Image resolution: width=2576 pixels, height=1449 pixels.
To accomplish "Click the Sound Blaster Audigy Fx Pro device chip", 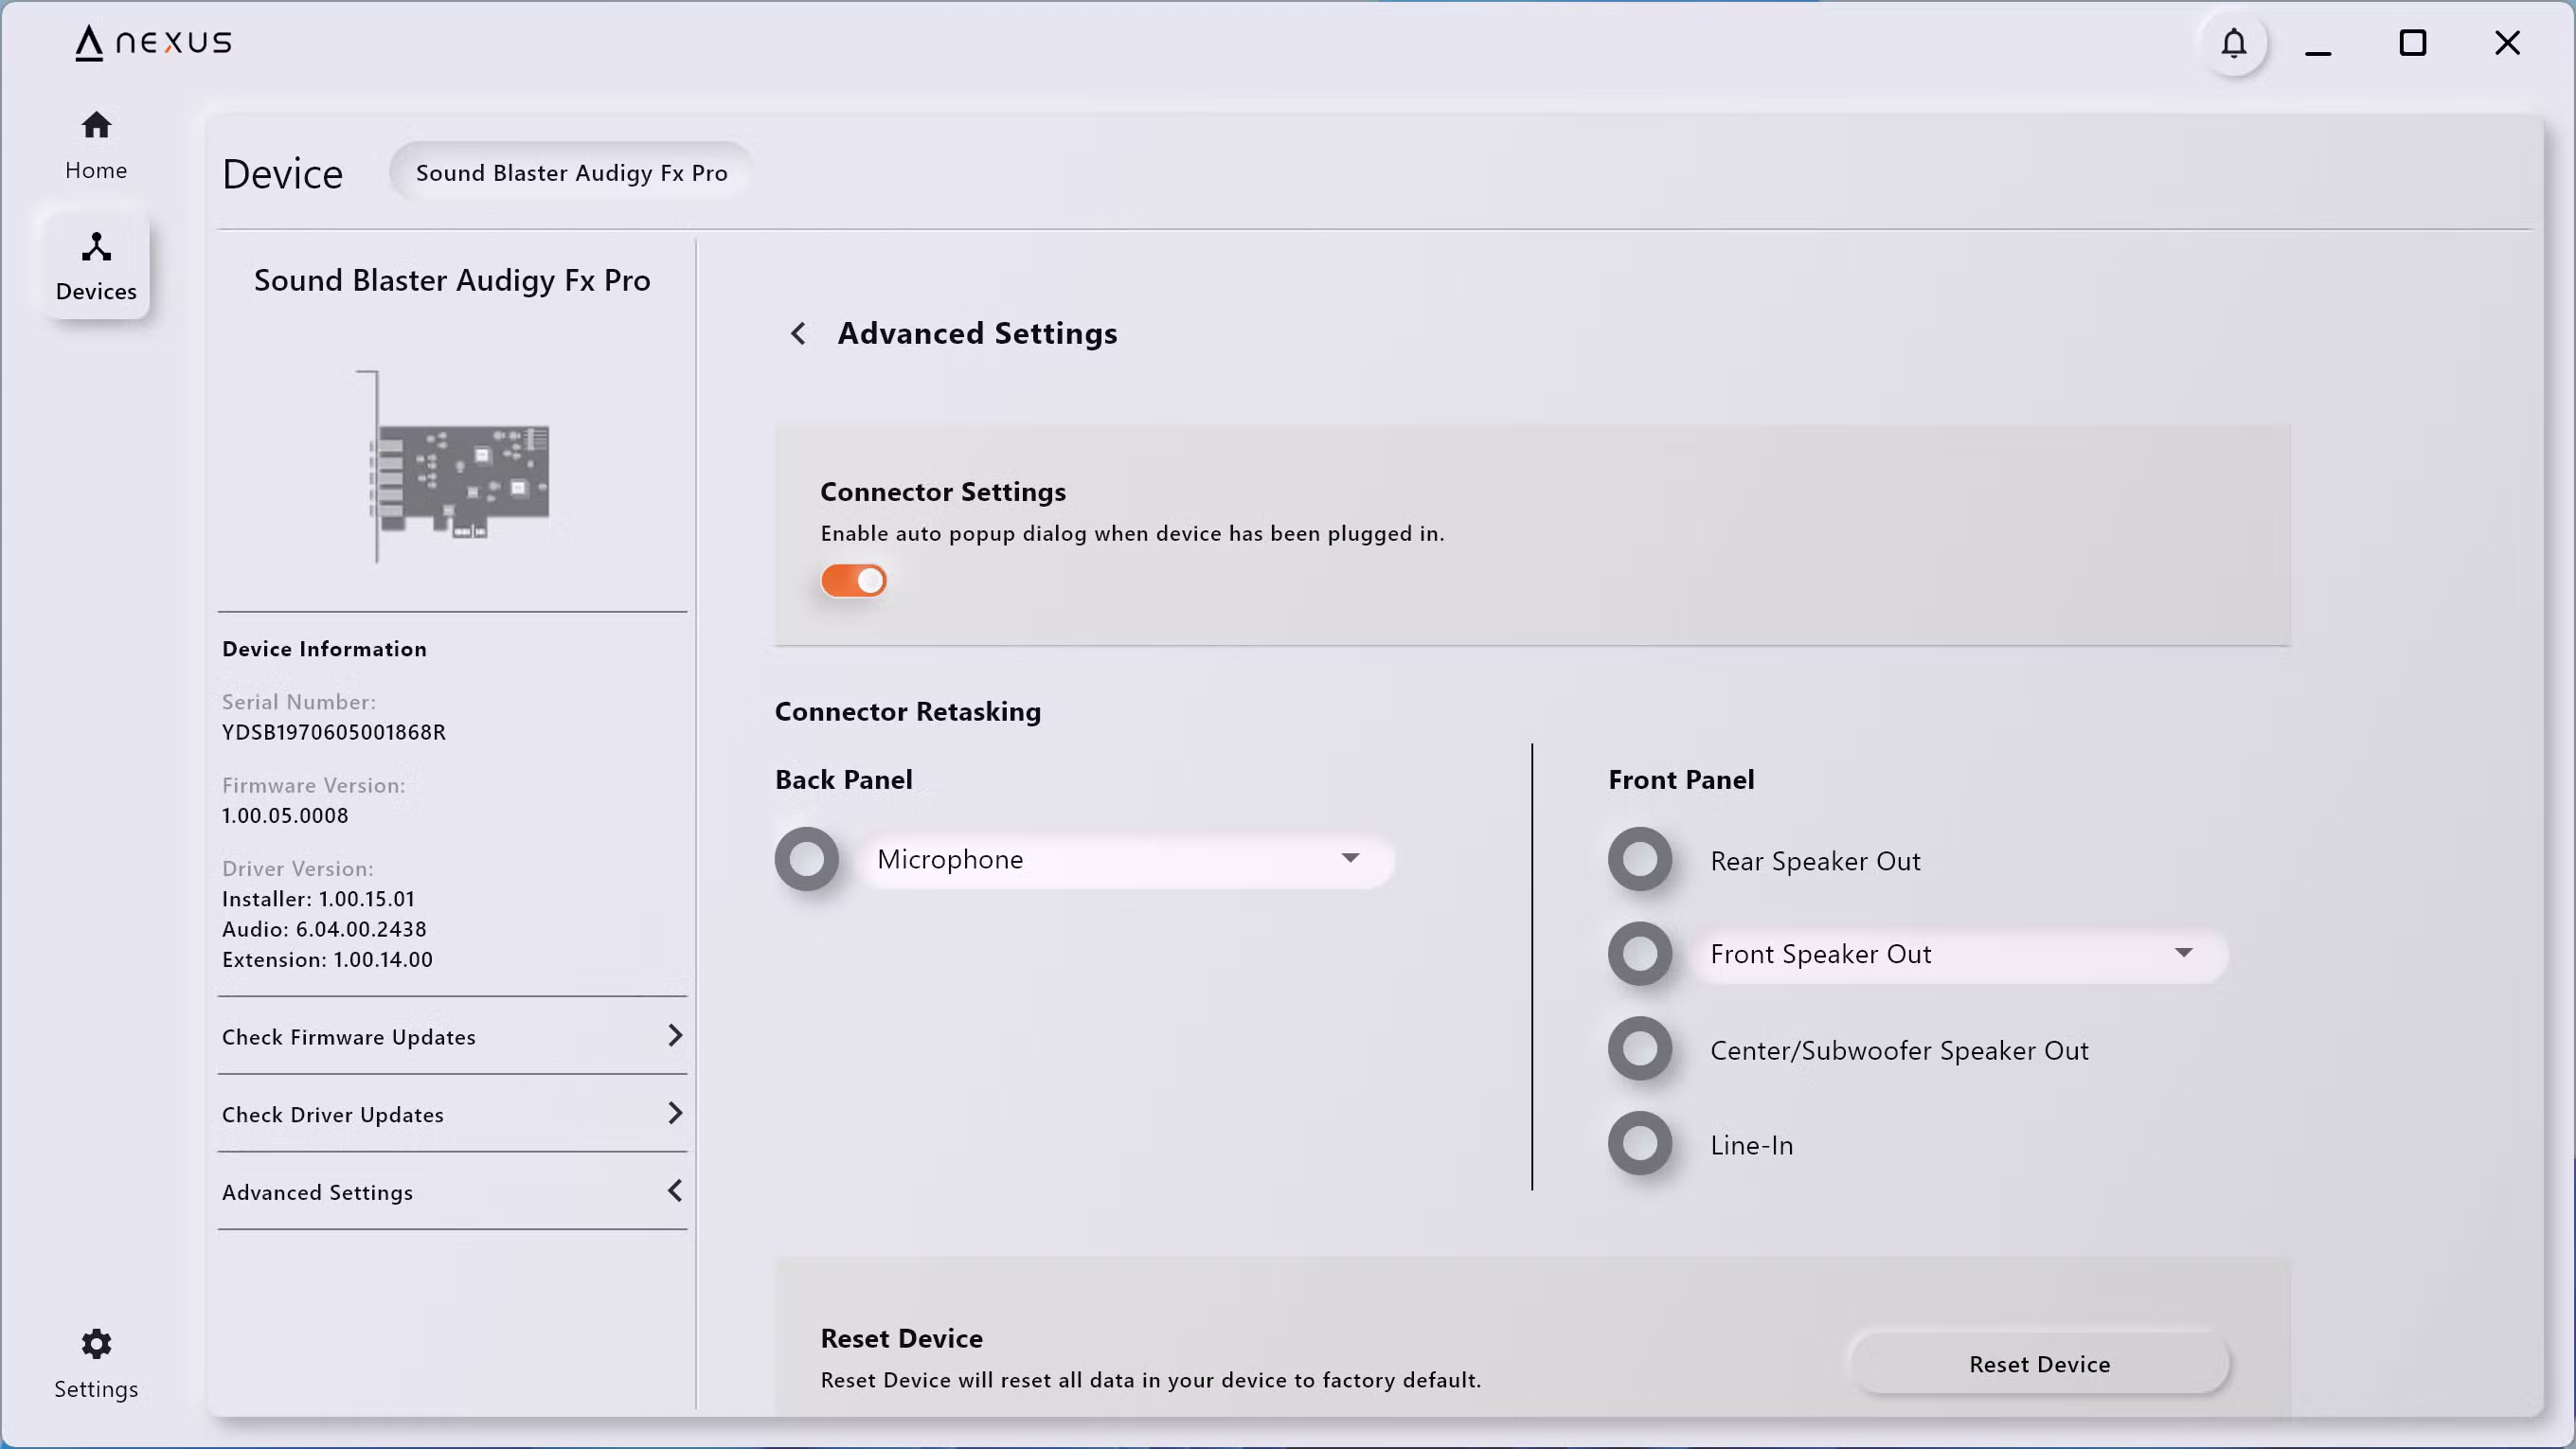I will point(571,173).
